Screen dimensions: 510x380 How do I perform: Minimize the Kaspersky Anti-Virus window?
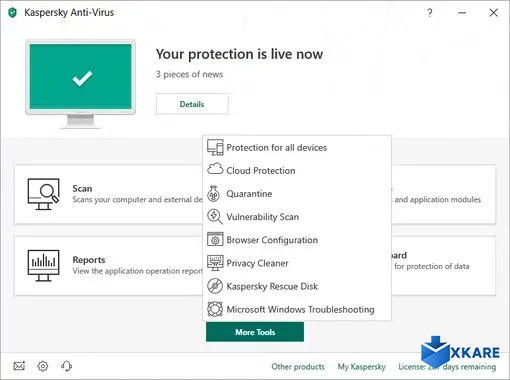click(x=462, y=13)
